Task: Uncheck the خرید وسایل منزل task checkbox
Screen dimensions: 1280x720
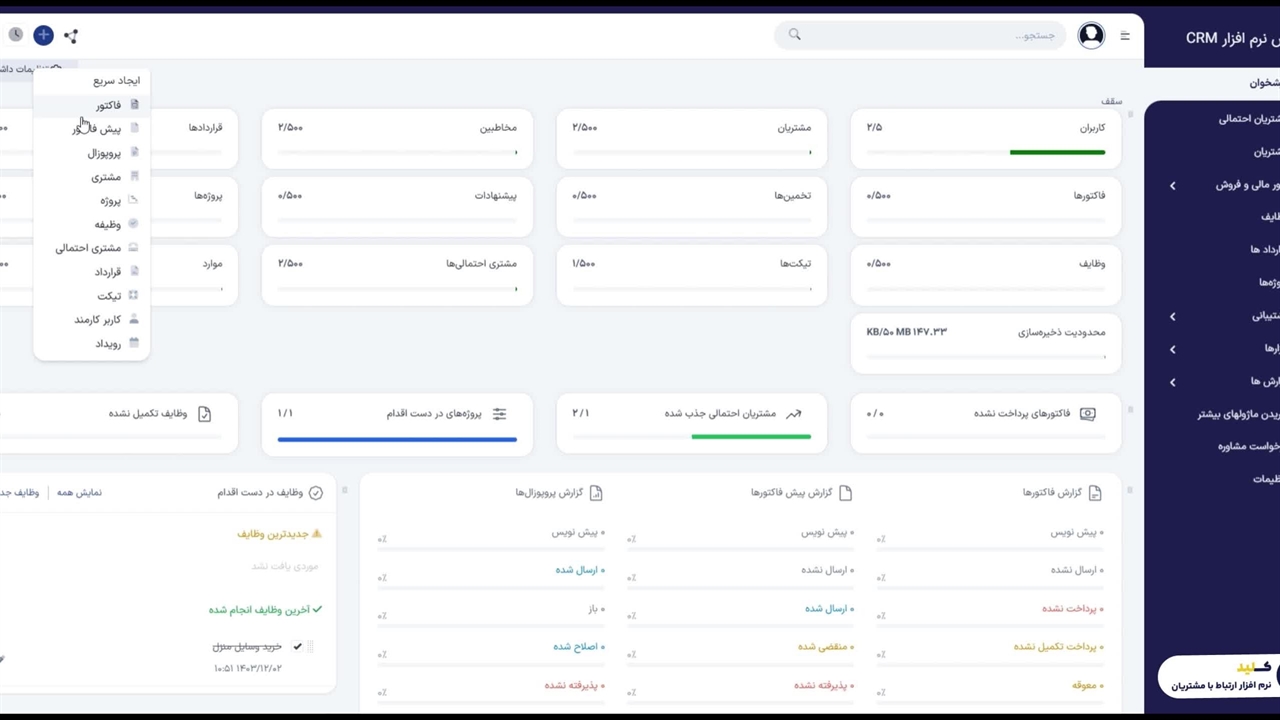Action: pos(297,647)
